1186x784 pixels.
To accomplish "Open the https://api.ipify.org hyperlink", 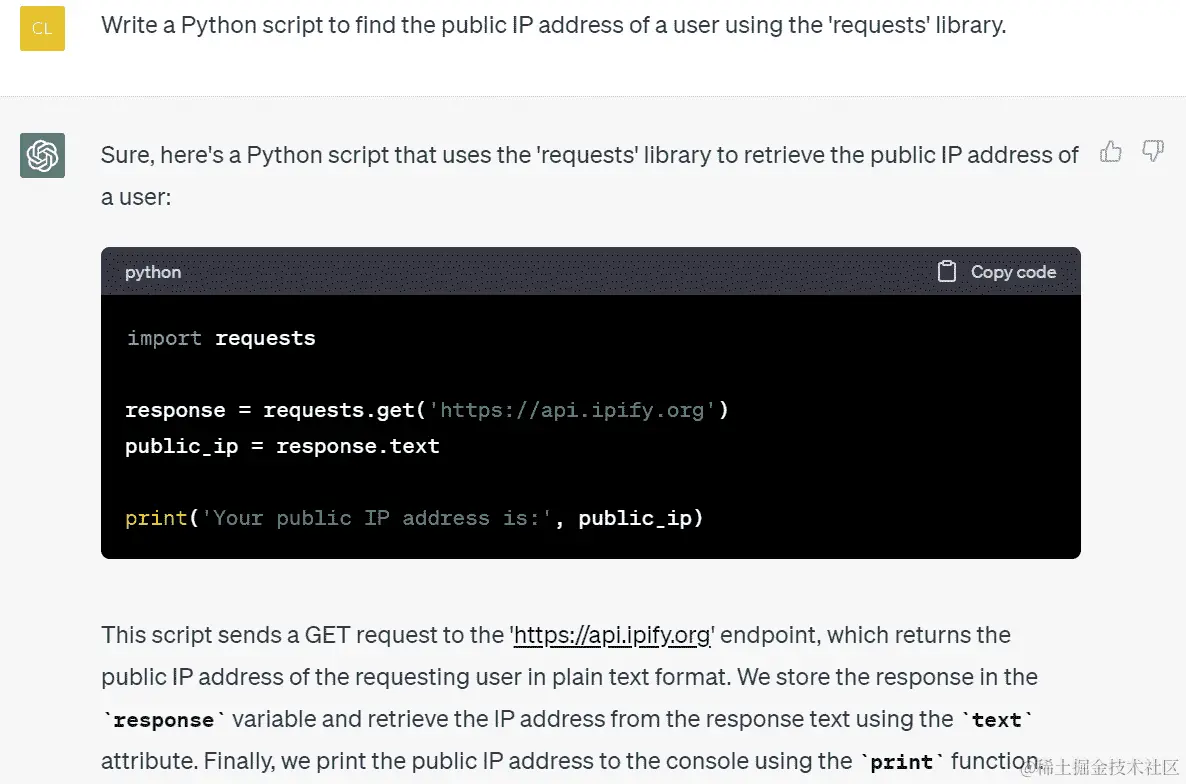I will tap(611, 635).
